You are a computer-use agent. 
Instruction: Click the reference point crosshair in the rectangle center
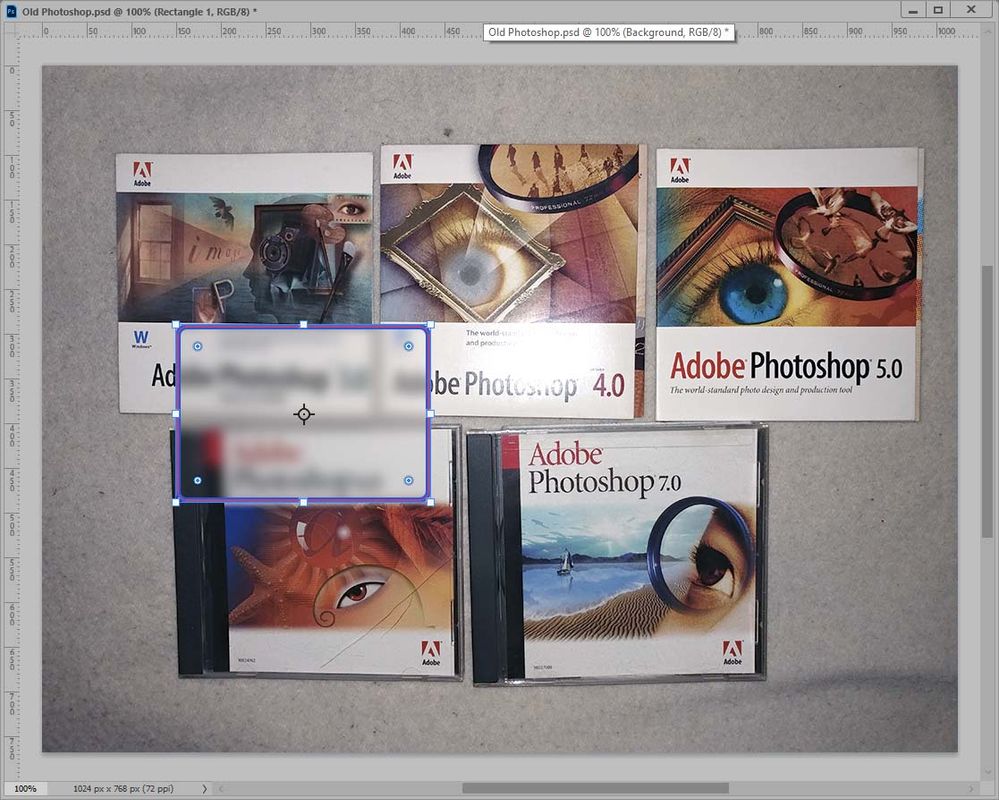[x=304, y=414]
